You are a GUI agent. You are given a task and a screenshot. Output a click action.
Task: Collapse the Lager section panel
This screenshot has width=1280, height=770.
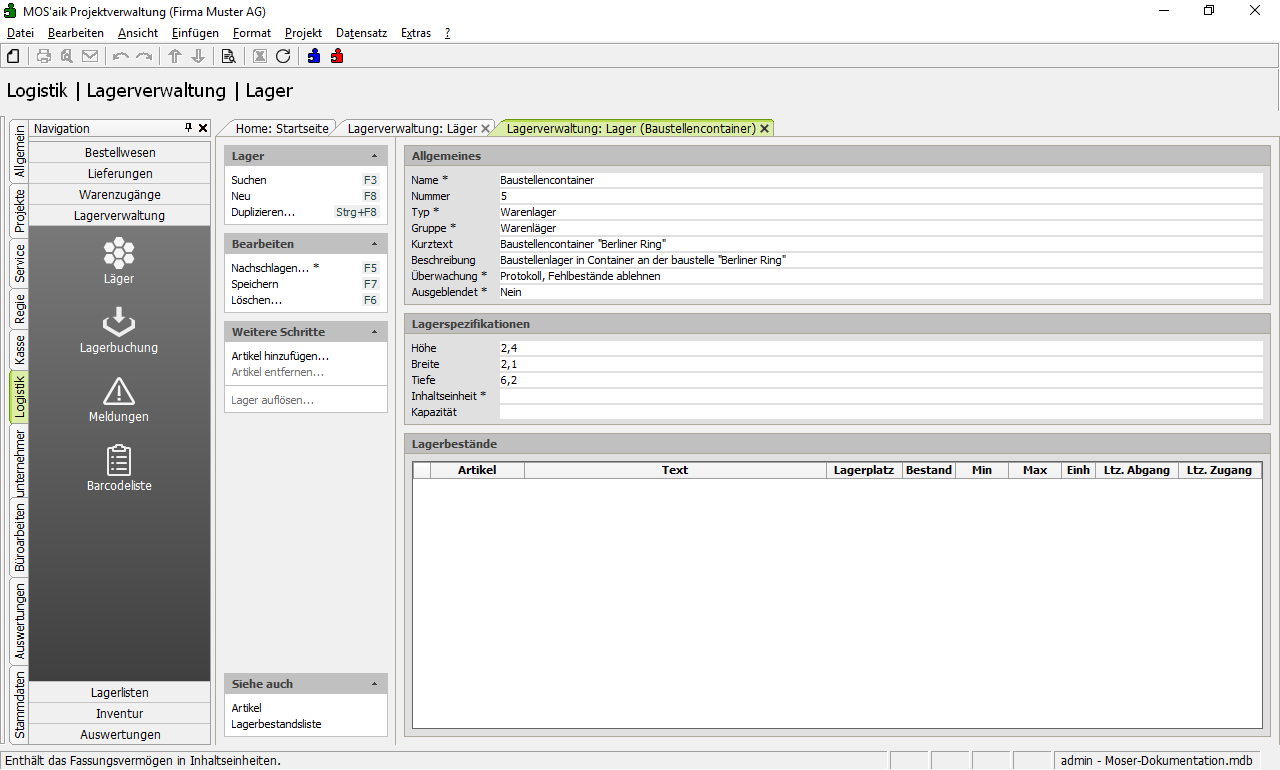374,157
